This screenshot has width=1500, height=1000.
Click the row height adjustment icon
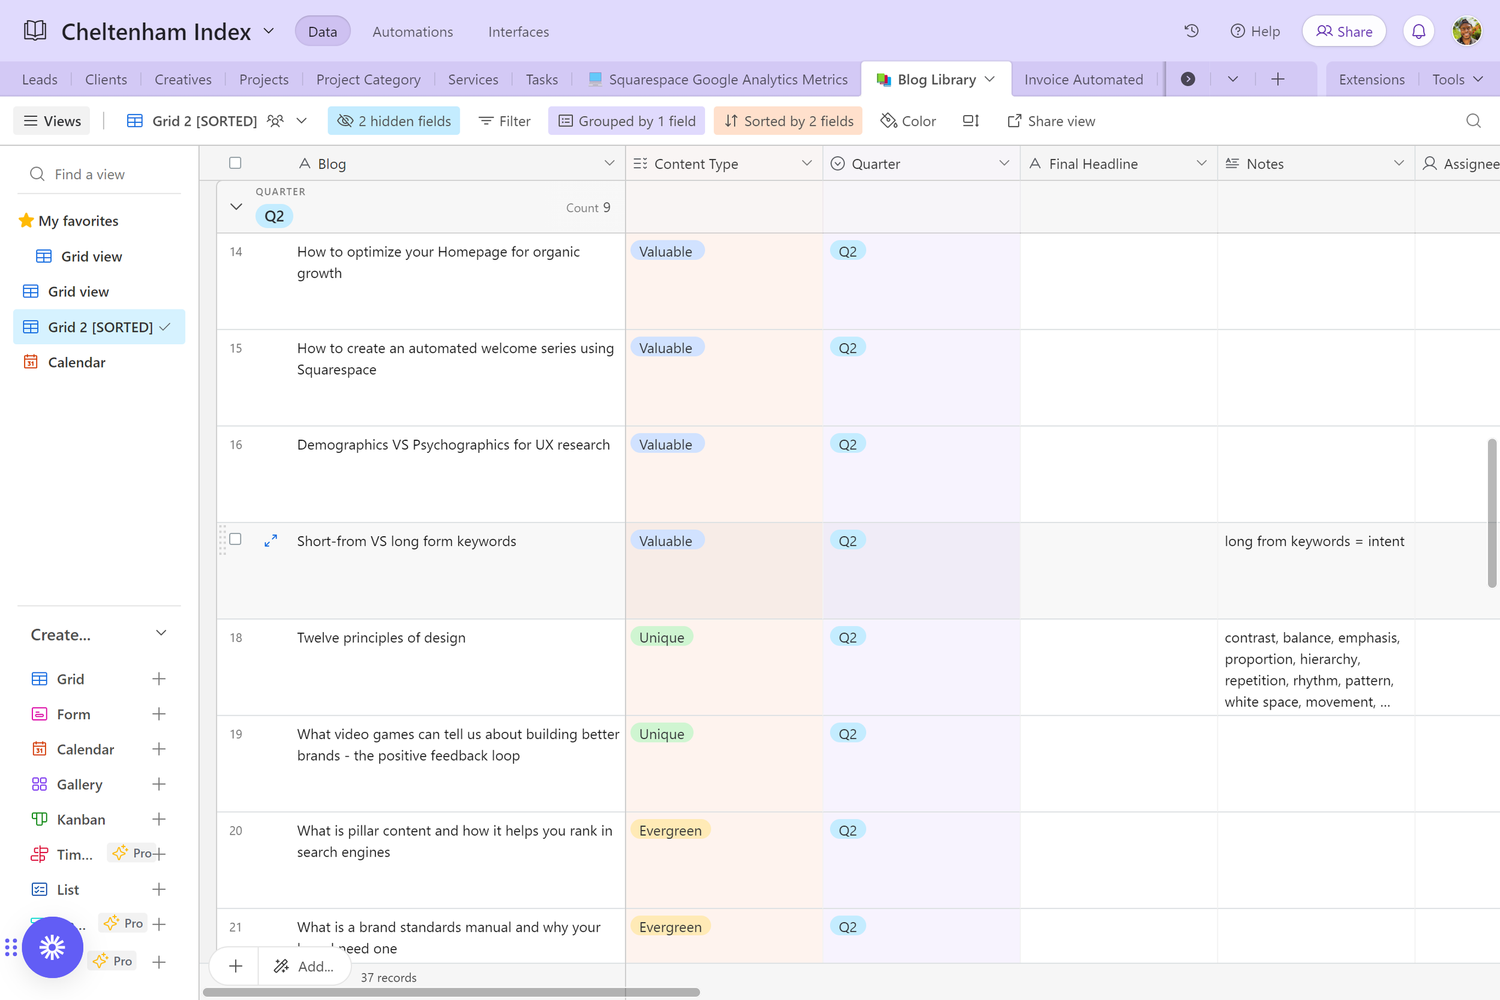coord(969,120)
